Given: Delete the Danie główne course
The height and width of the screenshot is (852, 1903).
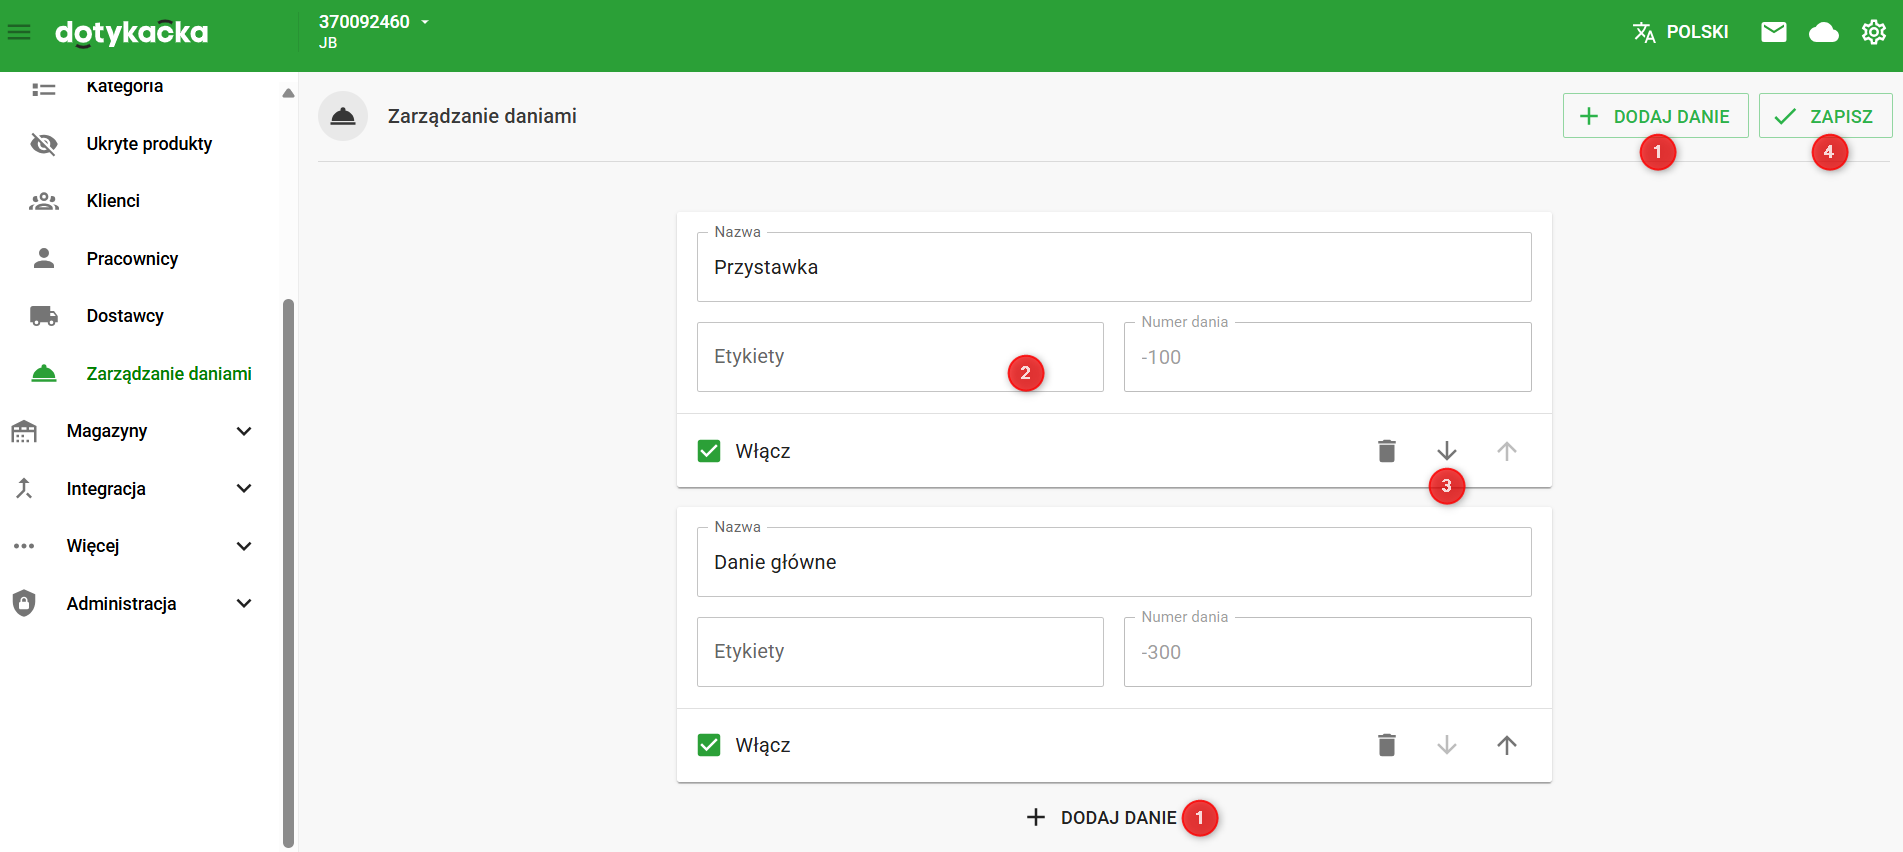Looking at the screenshot, I should click(1386, 745).
